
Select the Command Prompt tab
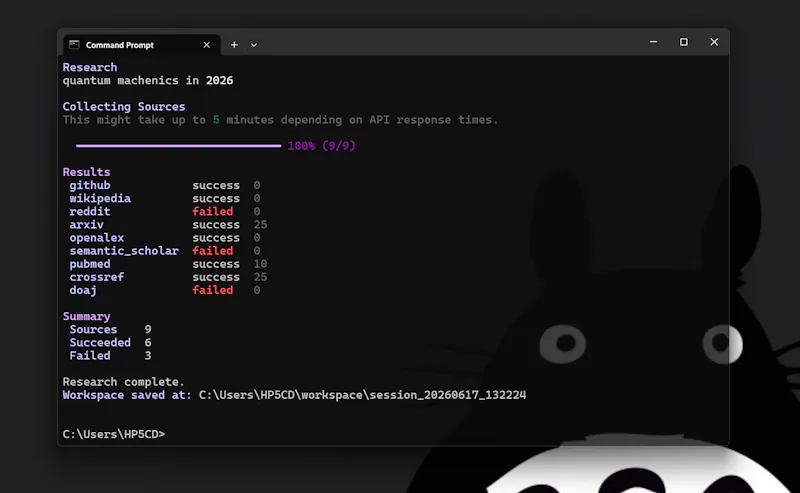[142, 45]
